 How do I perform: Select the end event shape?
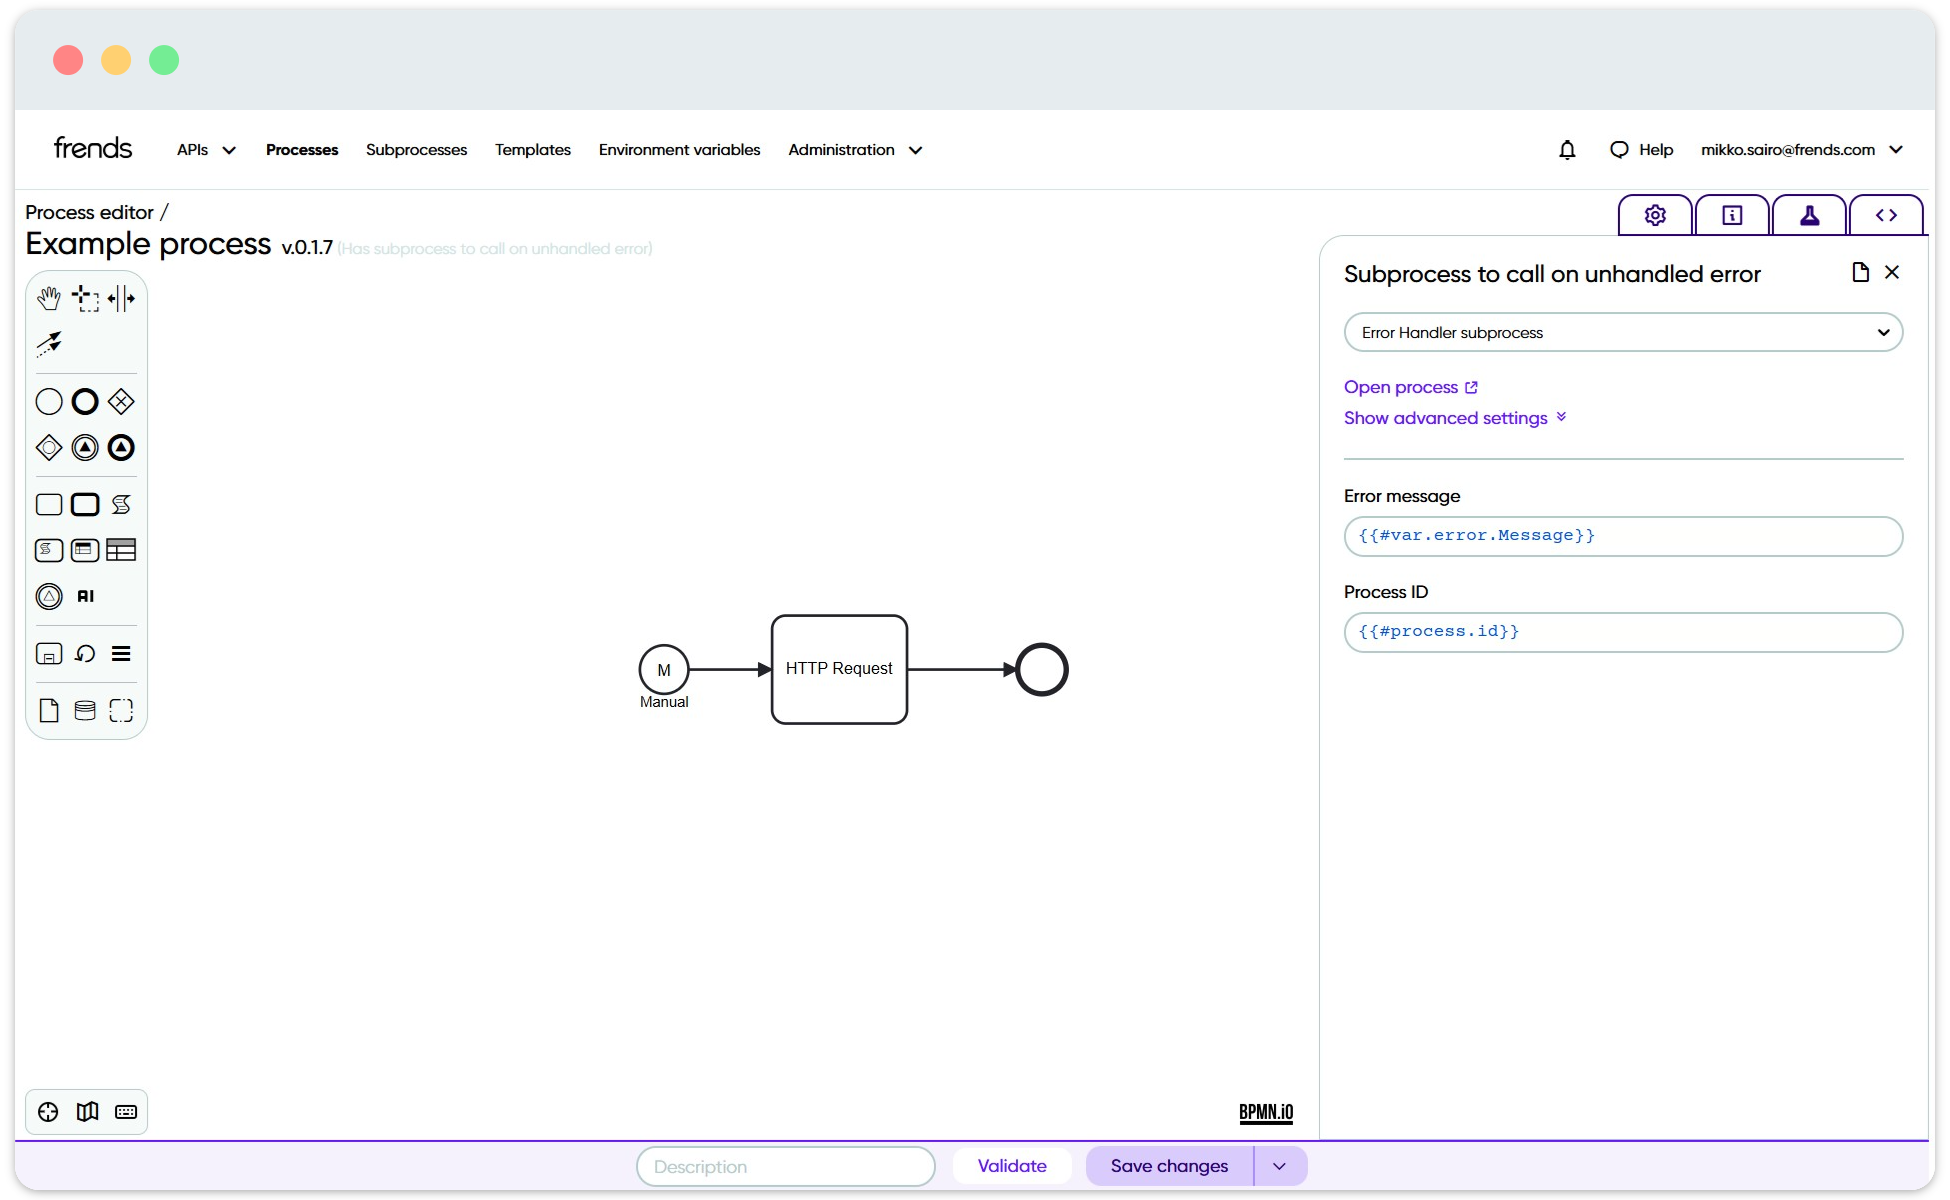(x=84, y=401)
